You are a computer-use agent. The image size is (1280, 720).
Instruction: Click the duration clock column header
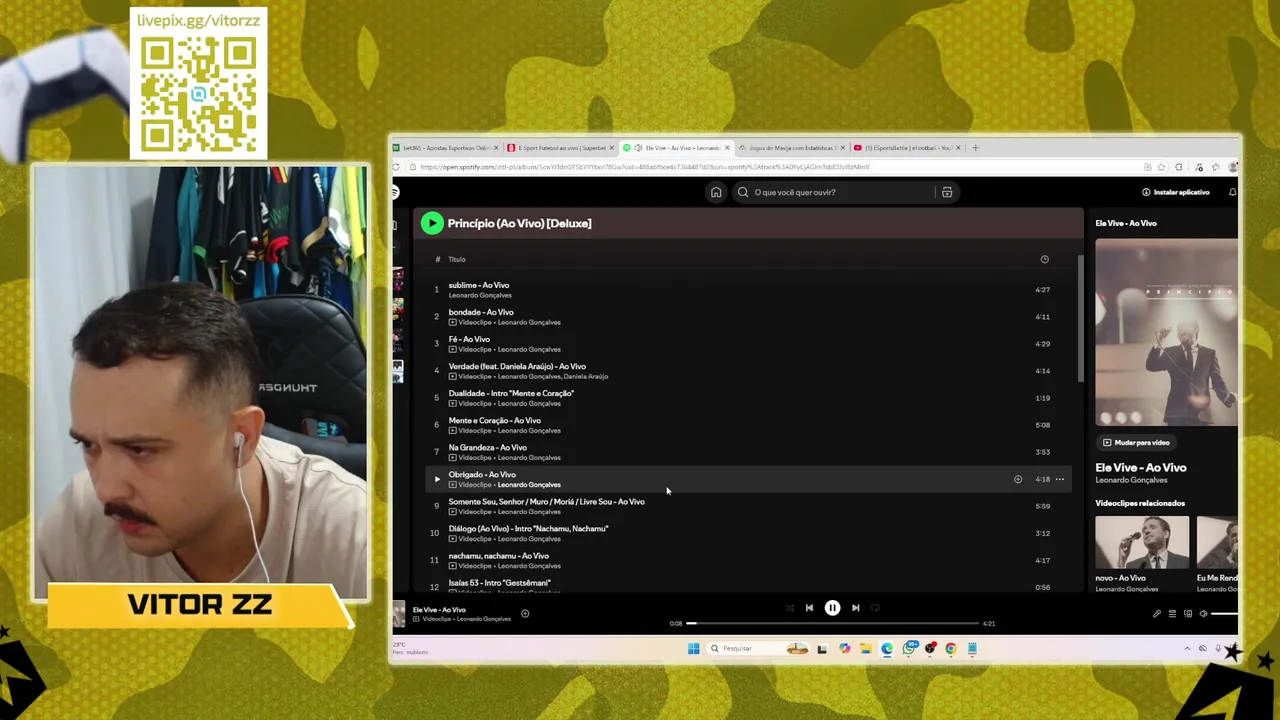[1044, 259]
